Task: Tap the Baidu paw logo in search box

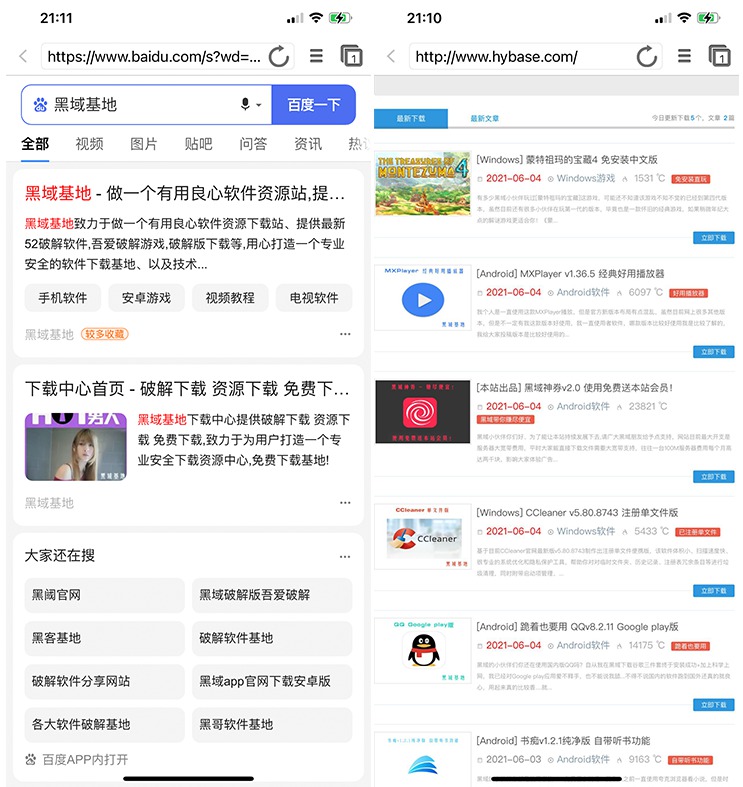Action: click(40, 104)
